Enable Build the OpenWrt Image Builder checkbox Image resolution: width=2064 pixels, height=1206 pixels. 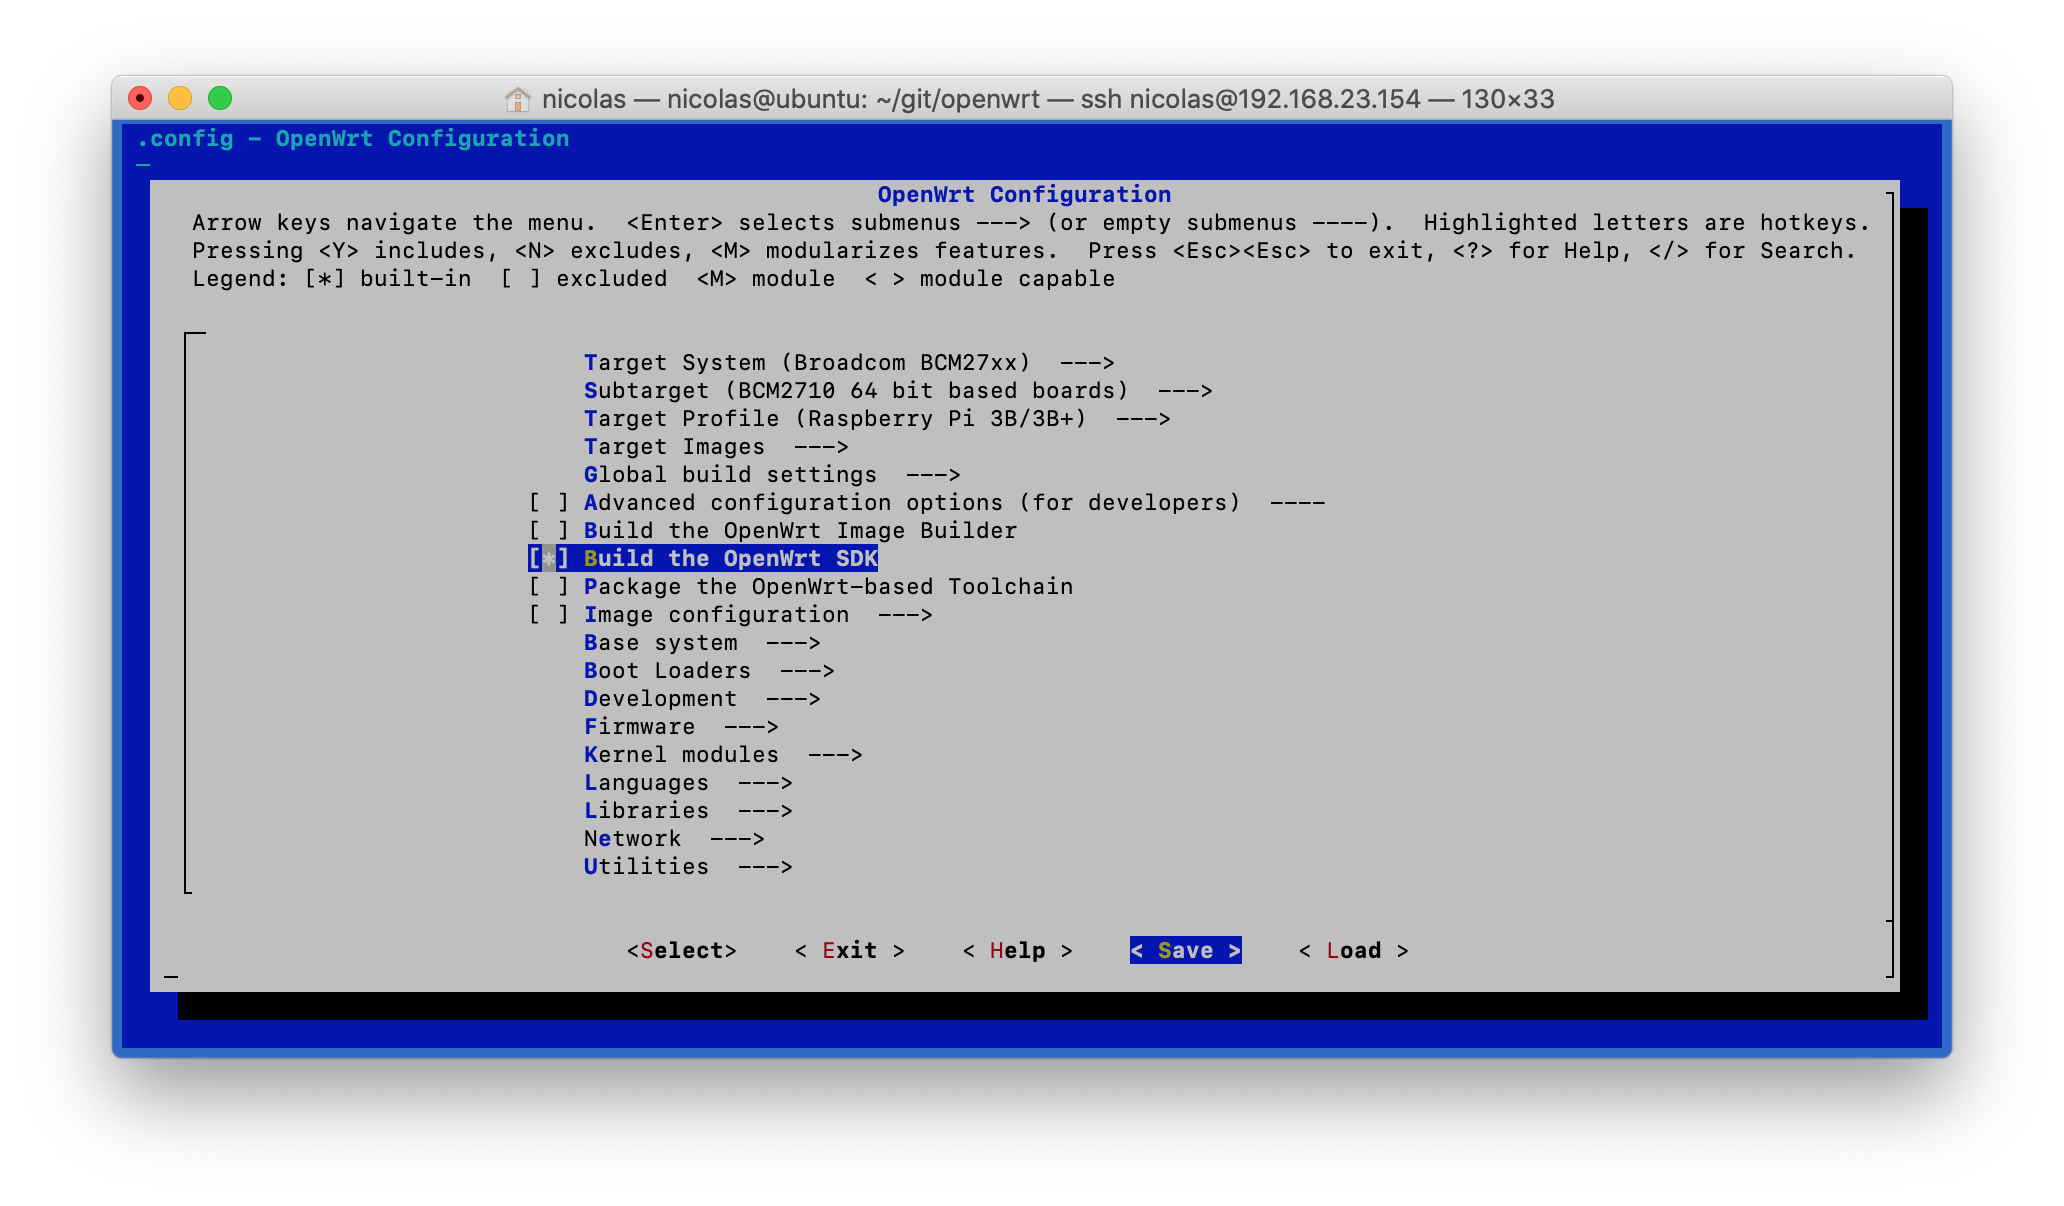(x=548, y=531)
